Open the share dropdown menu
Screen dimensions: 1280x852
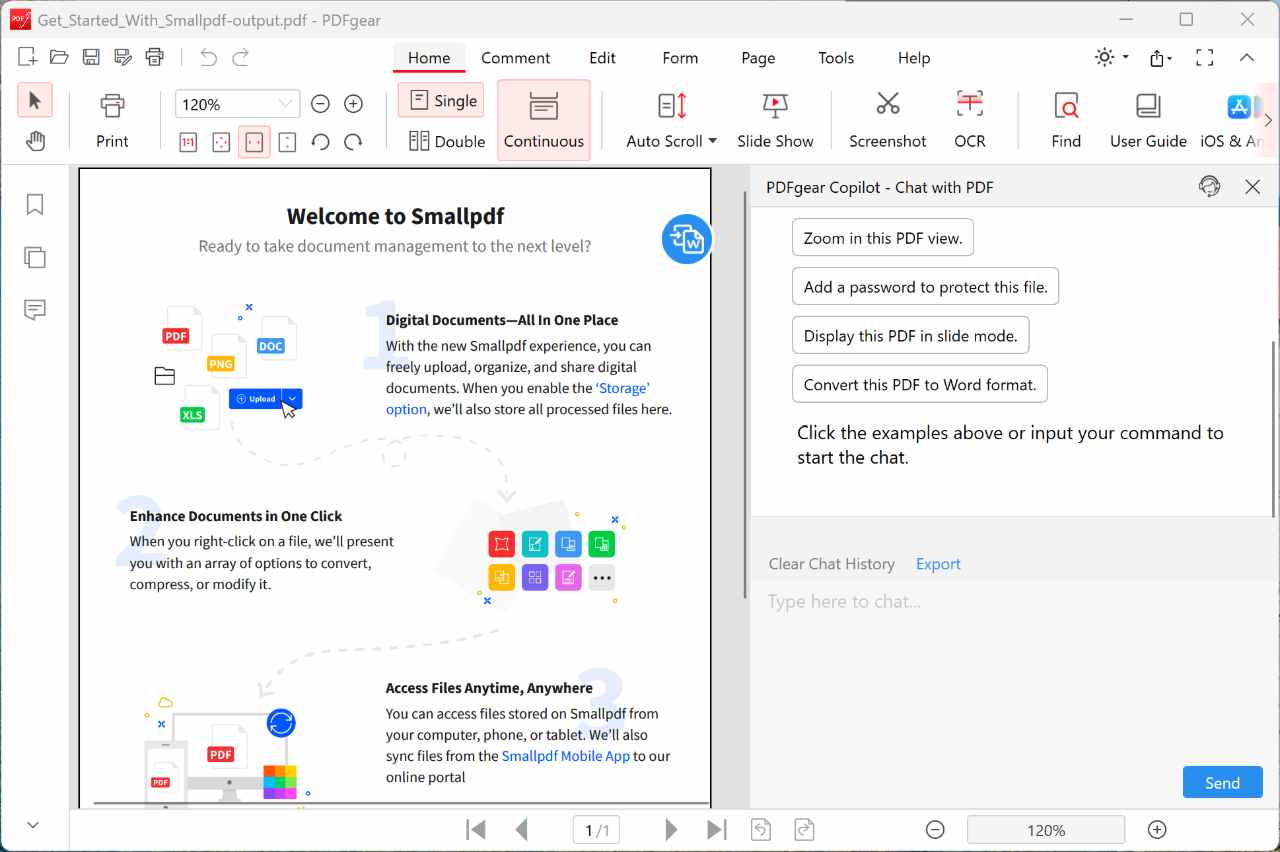(x=1160, y=57)
